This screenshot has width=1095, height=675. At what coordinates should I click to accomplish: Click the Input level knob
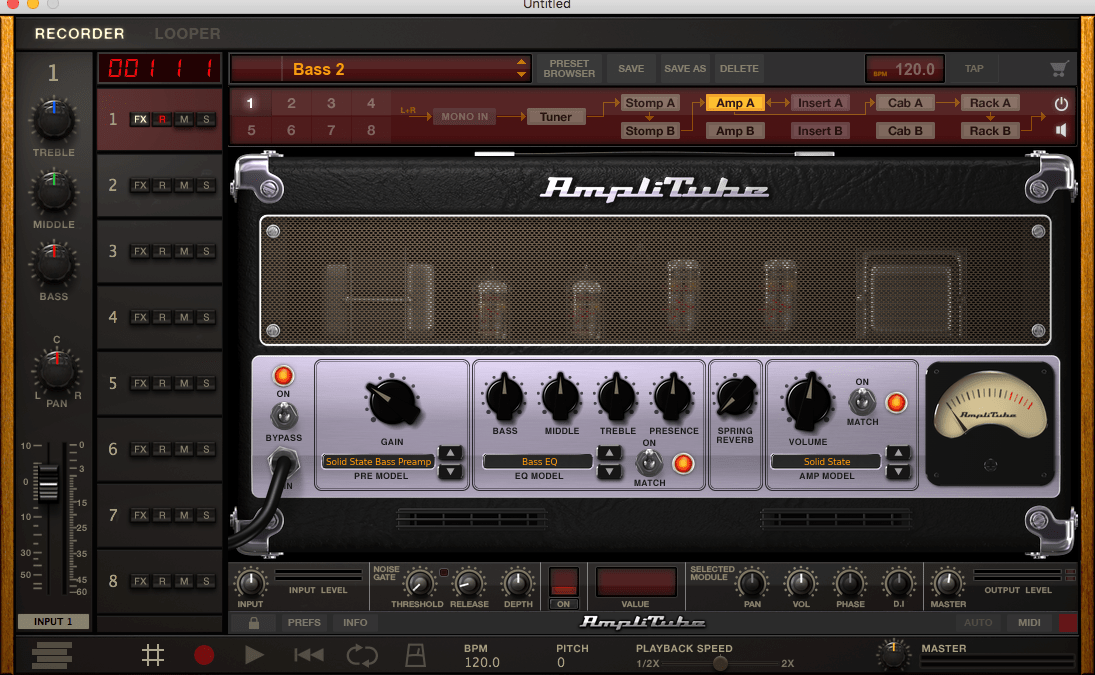pos(250,583)
